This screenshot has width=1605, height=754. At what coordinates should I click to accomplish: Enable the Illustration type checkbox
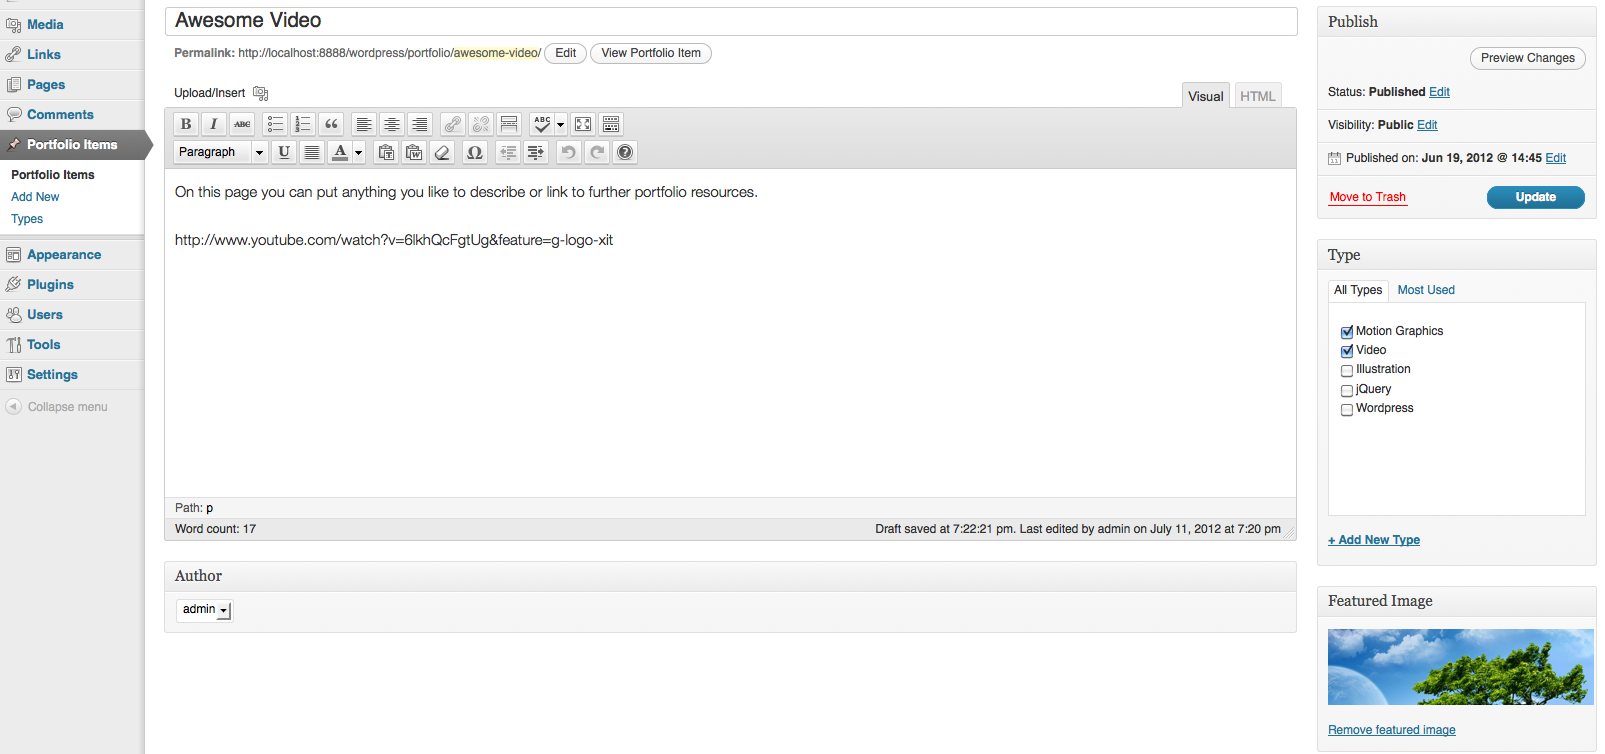[1347, 370]
